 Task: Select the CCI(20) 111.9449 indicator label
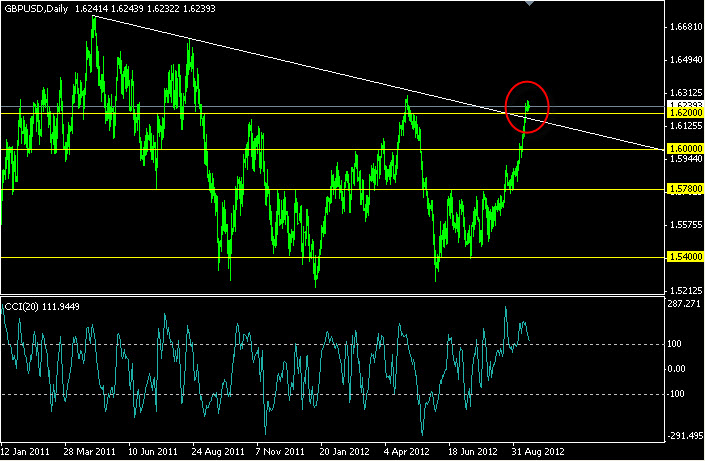[x=42, y=307]
